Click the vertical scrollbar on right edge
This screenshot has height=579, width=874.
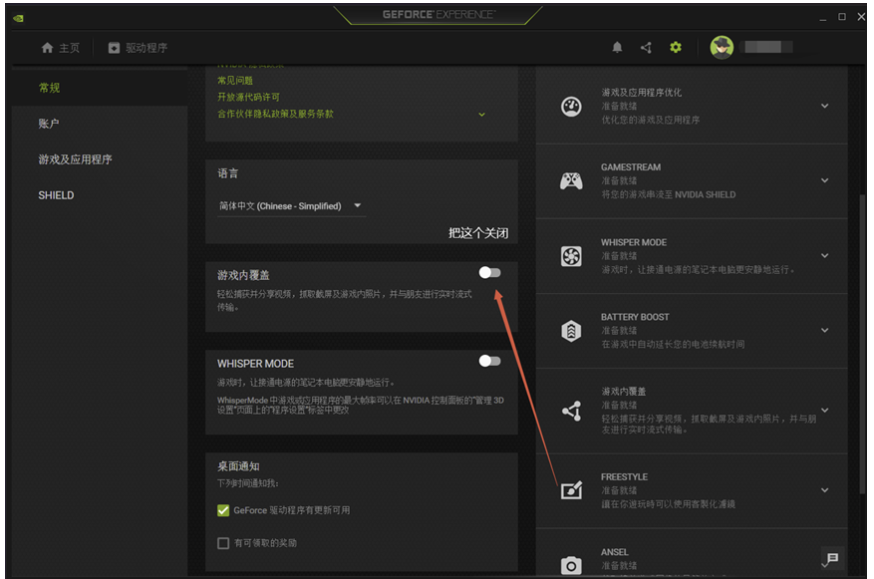(862, 346)
